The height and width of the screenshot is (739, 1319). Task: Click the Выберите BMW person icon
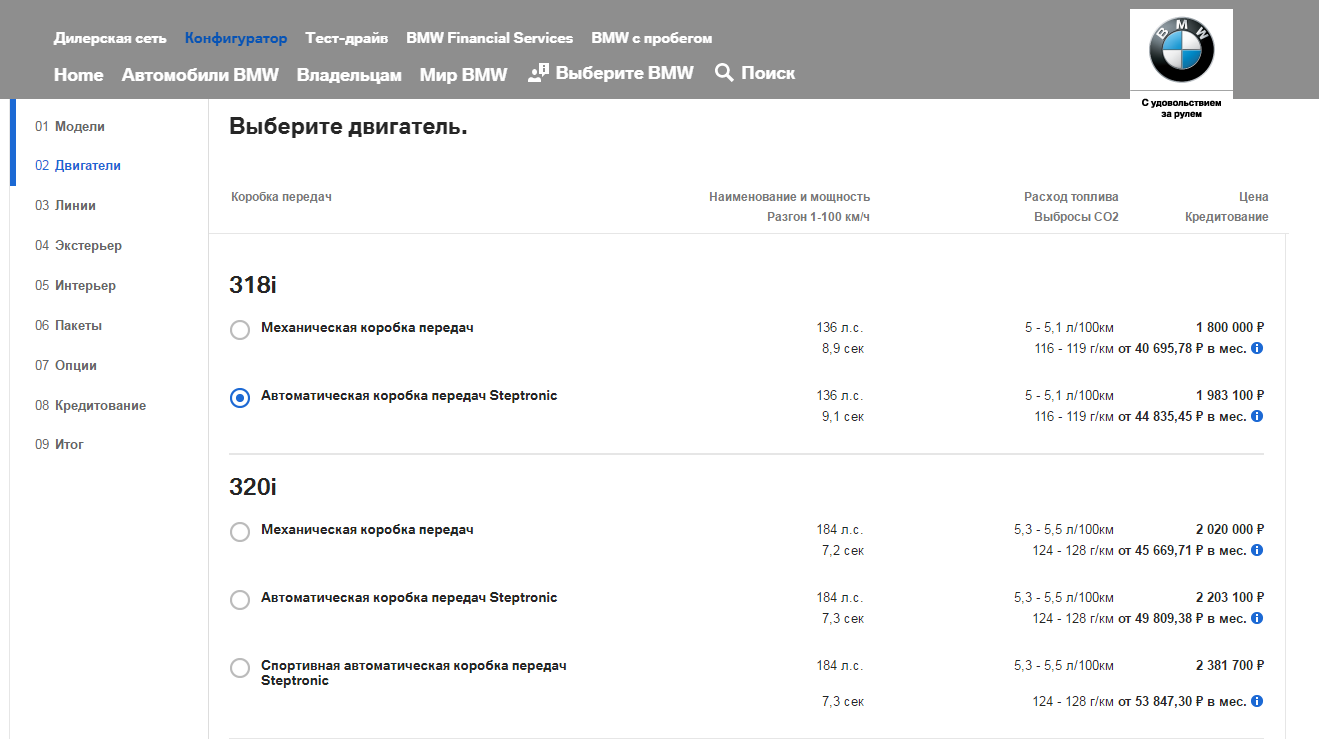pyautogui.click(x=539, y=73)
